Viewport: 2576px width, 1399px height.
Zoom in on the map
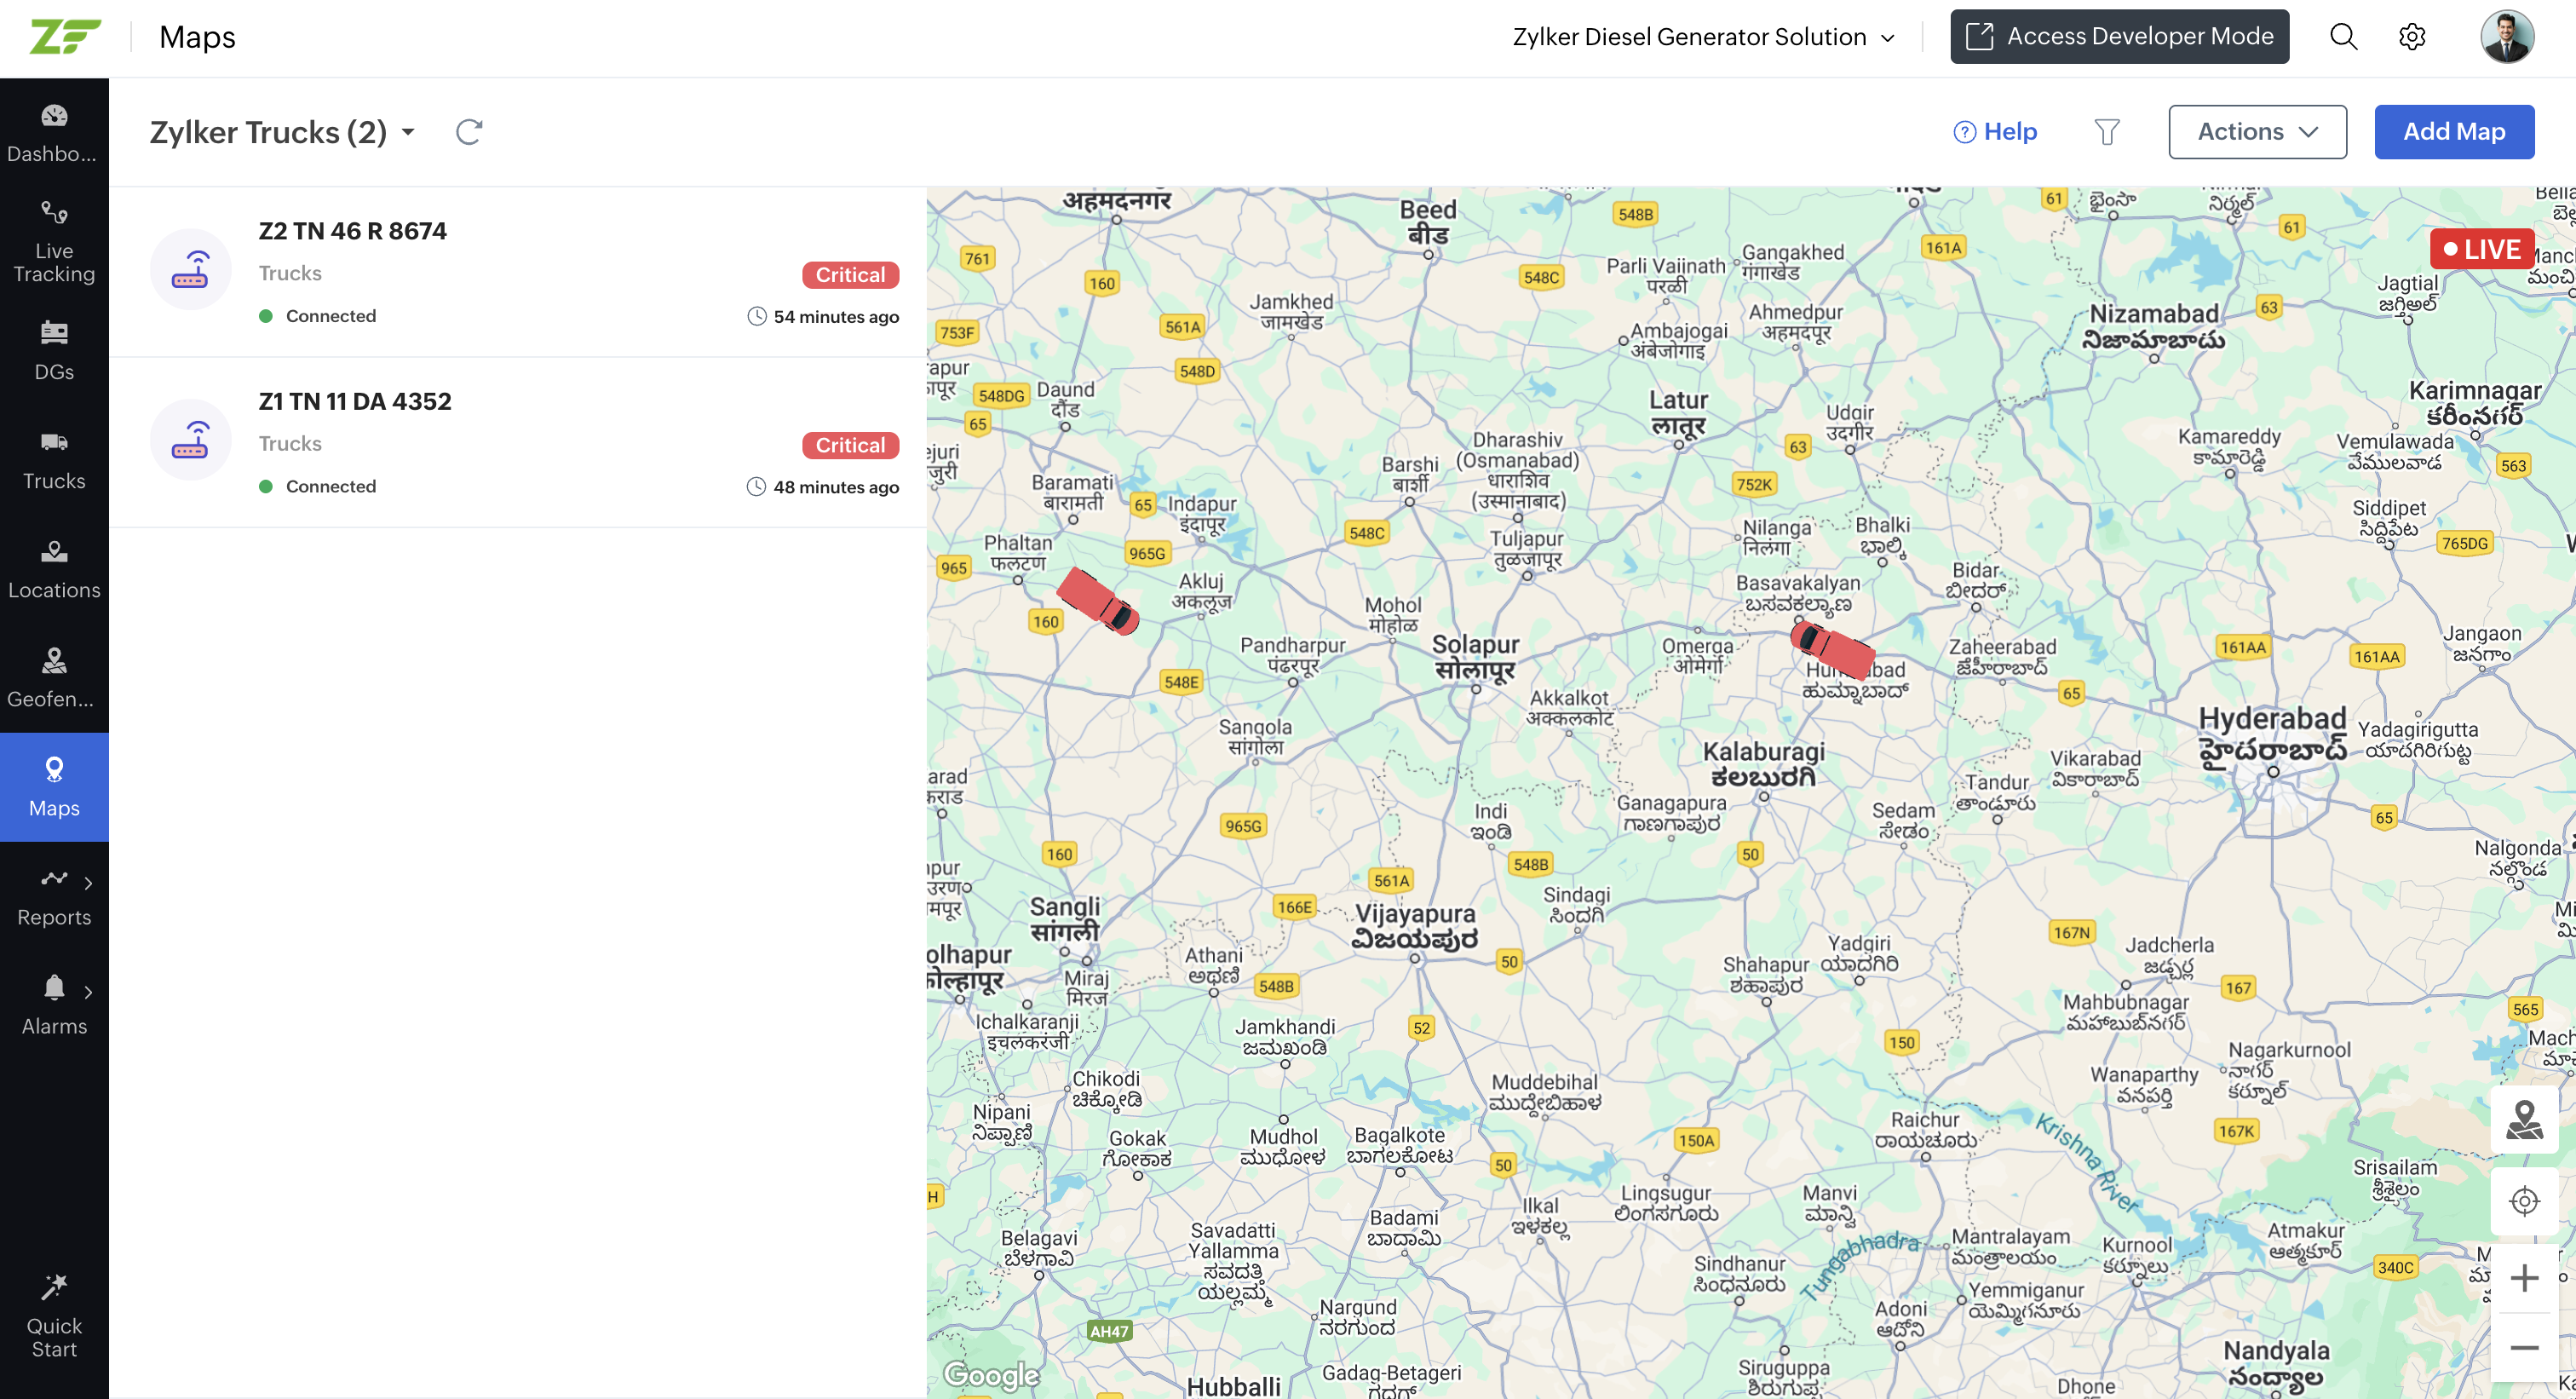point(2524,1278)
